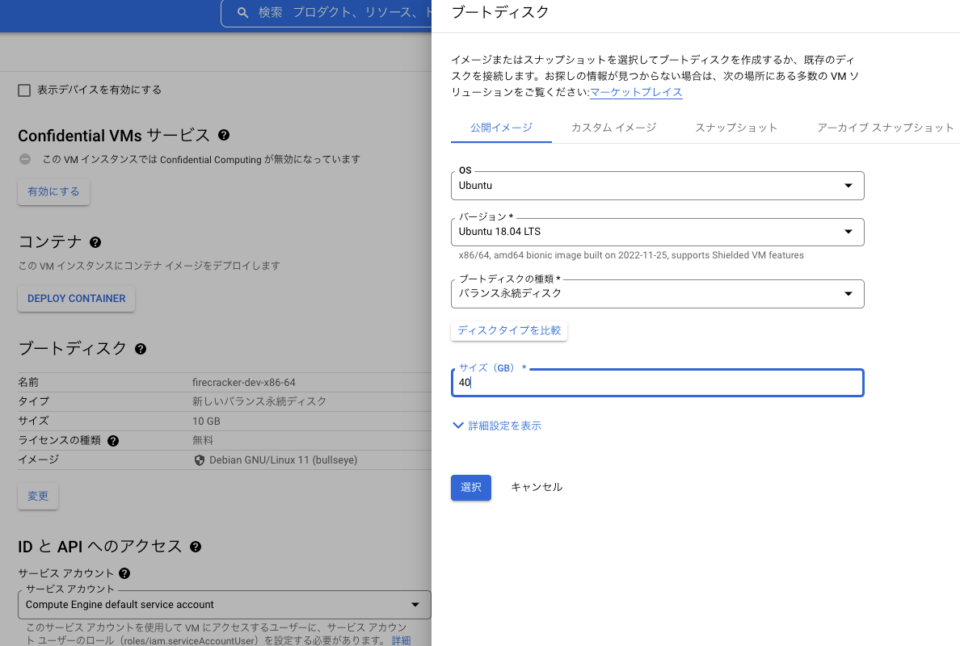Click the Confidential Computing disabled status indicator
Image resolution: width=960 pixels, height=646 pixels.
coord(22,158)
